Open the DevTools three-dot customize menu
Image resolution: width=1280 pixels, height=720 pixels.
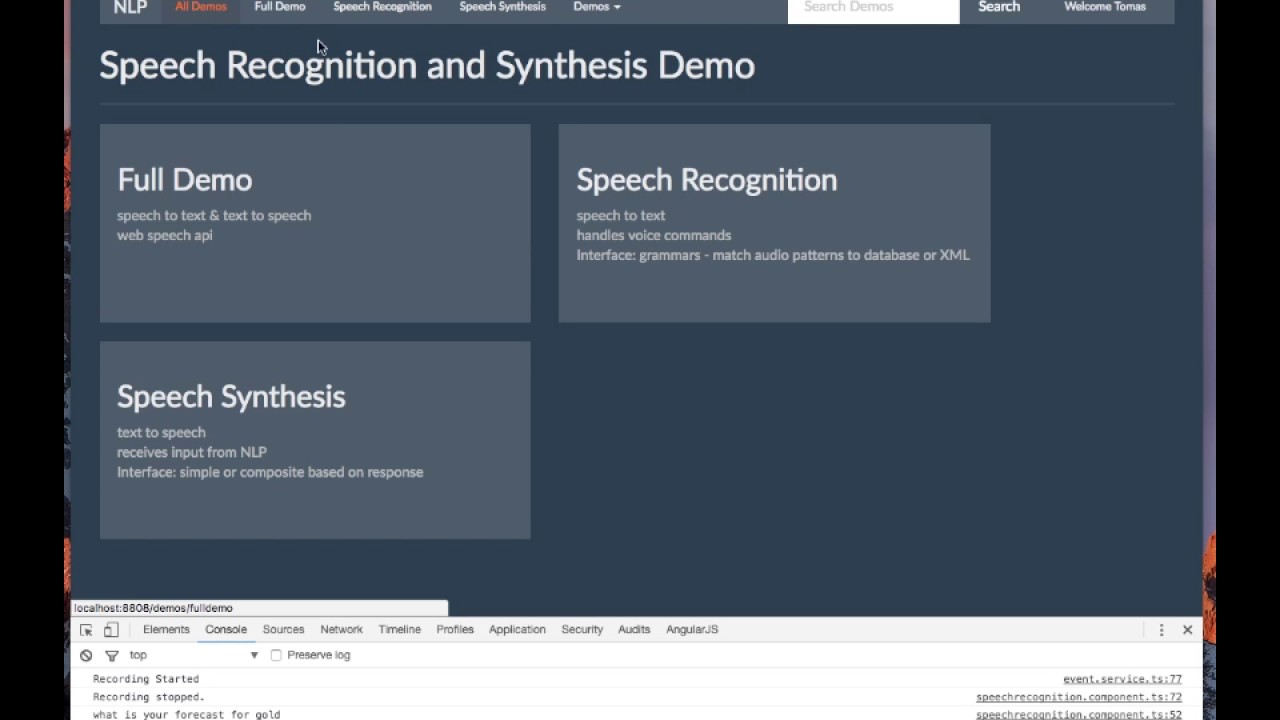pyautogui.click(x=1161, y=630)
